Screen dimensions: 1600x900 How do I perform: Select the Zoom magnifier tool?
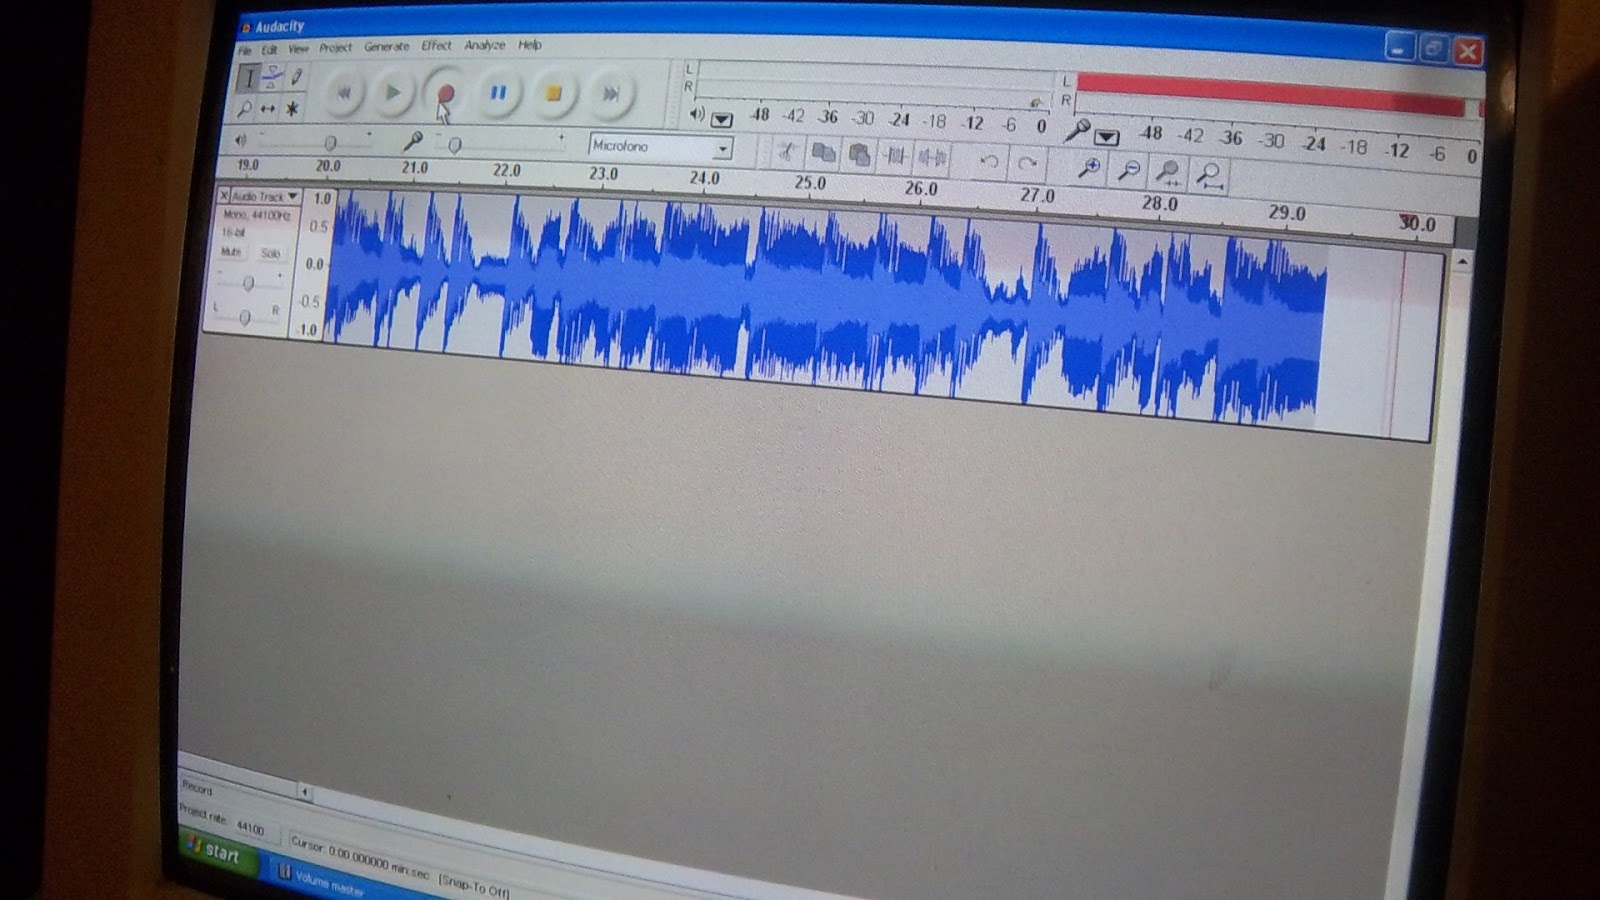[x=245, y=107]
